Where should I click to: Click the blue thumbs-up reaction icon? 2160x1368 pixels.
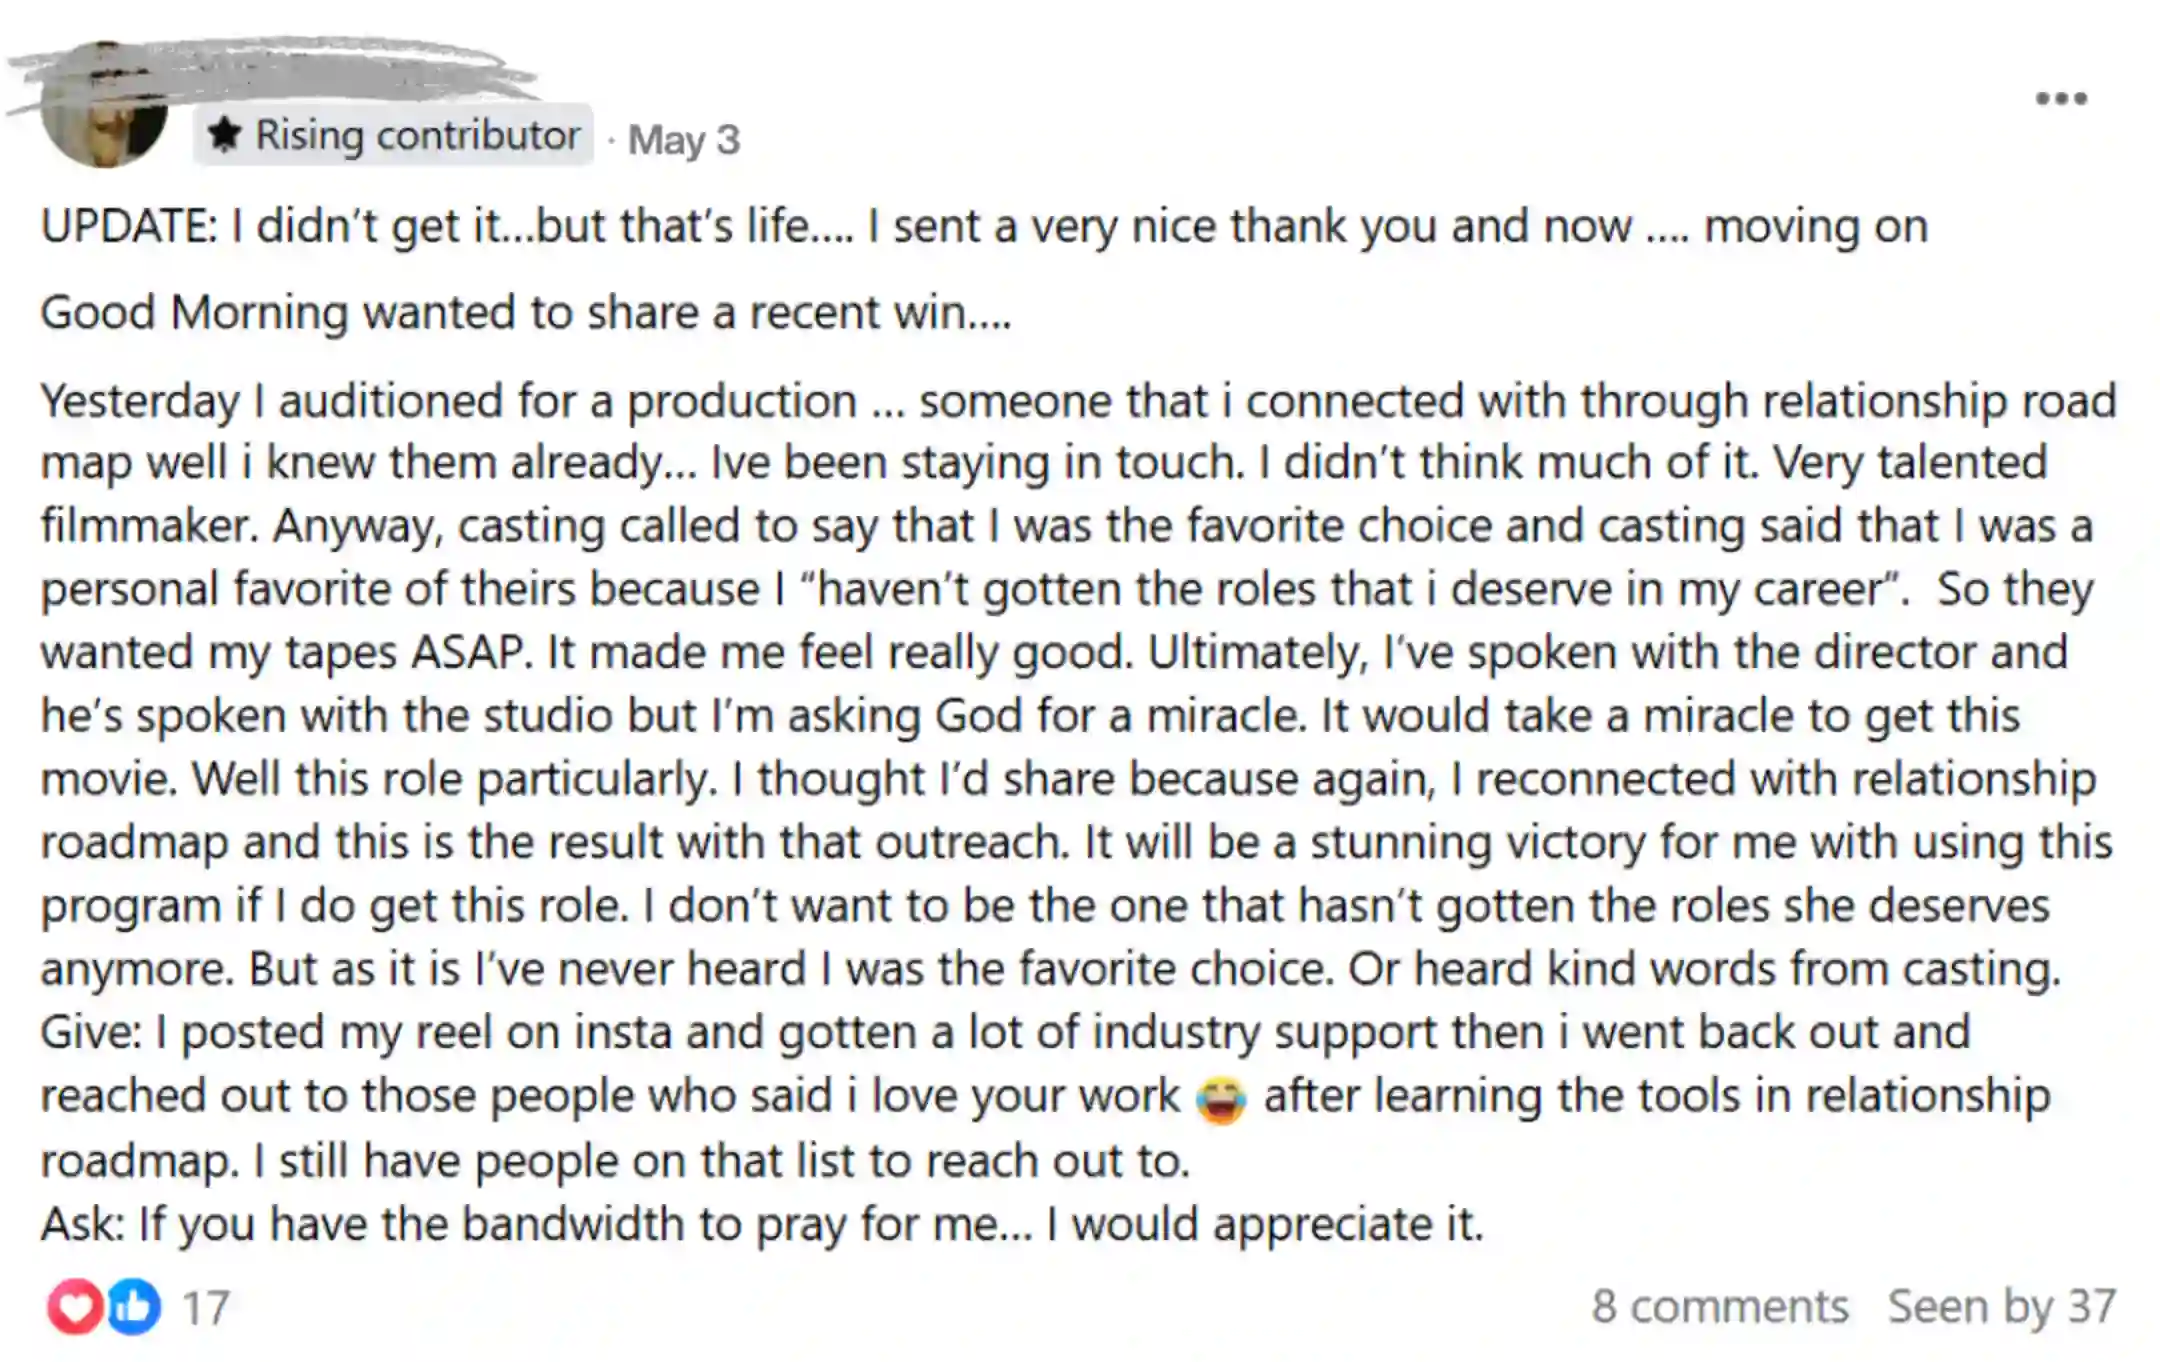133,1306
